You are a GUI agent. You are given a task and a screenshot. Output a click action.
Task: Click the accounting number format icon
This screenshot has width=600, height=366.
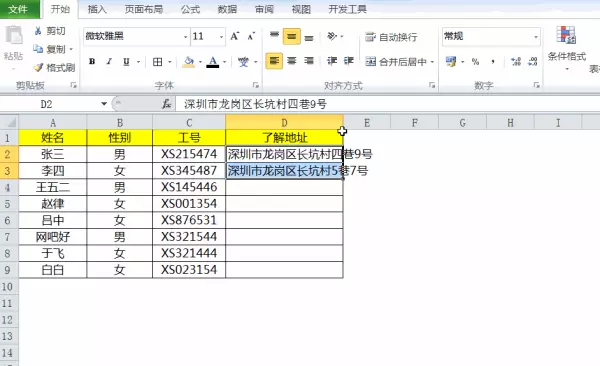[451, 62]
